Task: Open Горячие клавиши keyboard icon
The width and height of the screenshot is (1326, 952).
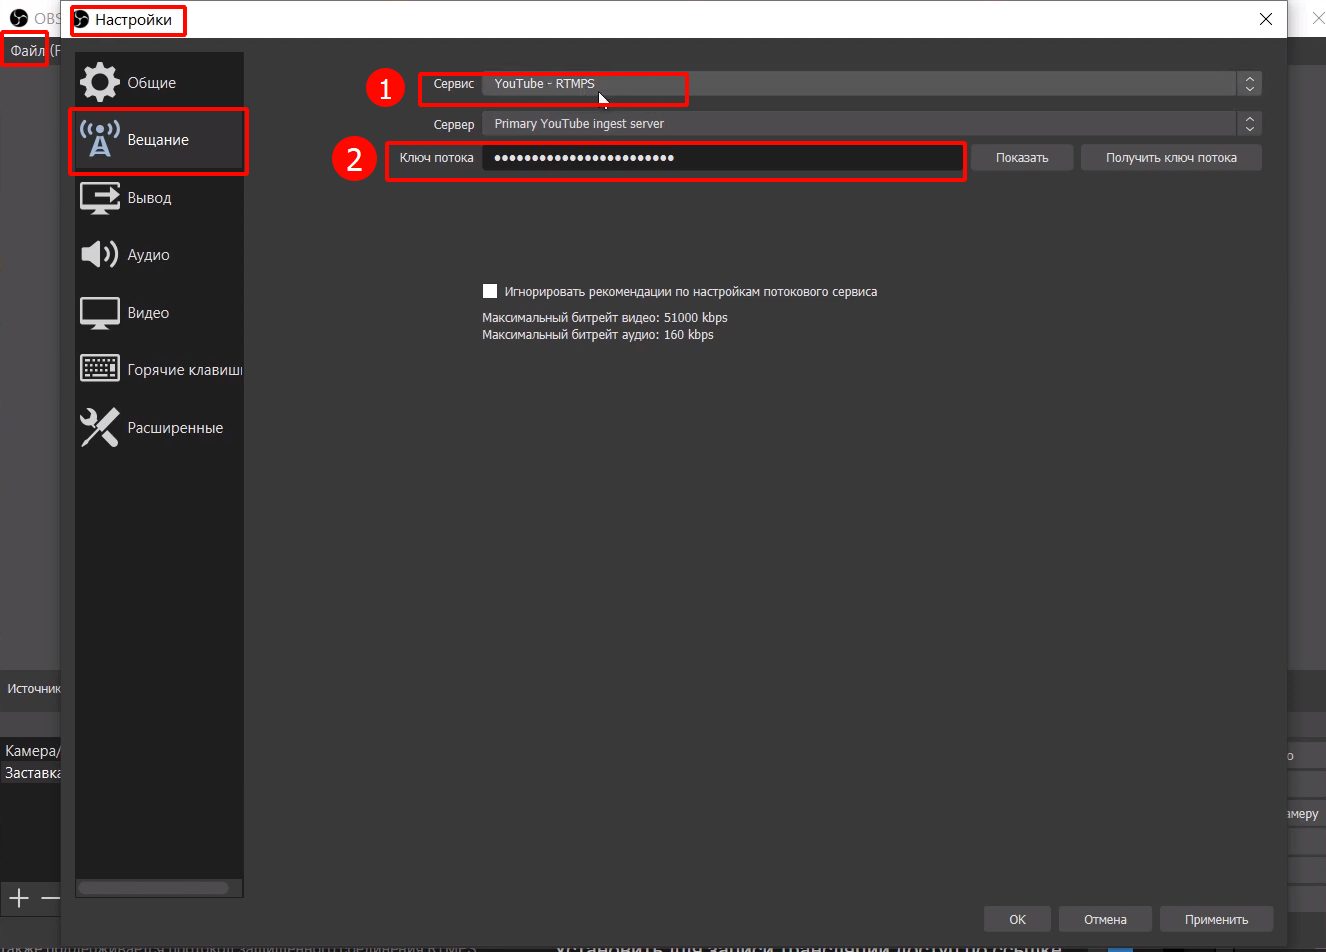Action: 100,369
